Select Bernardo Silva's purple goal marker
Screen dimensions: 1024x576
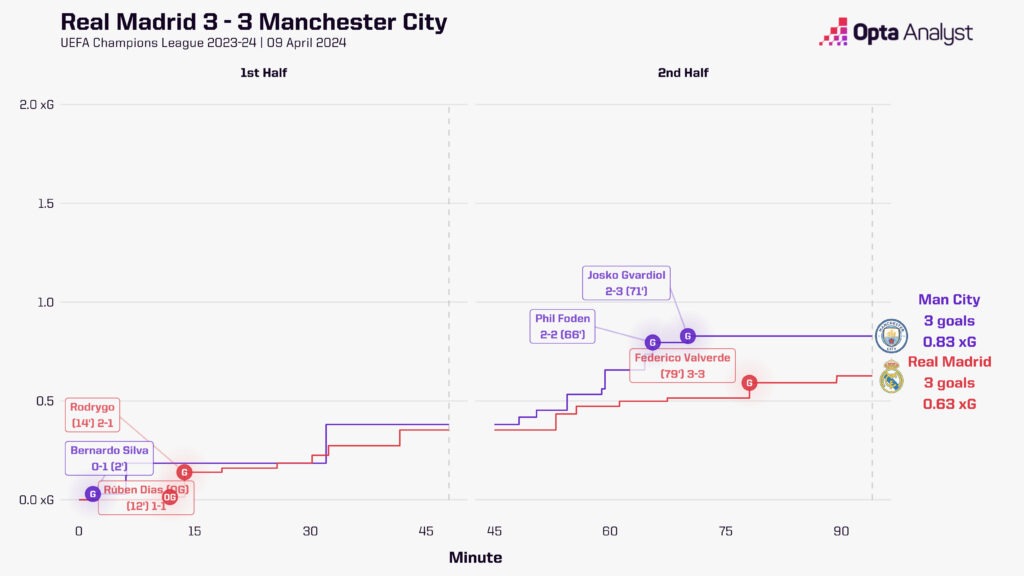click(93, 493)
